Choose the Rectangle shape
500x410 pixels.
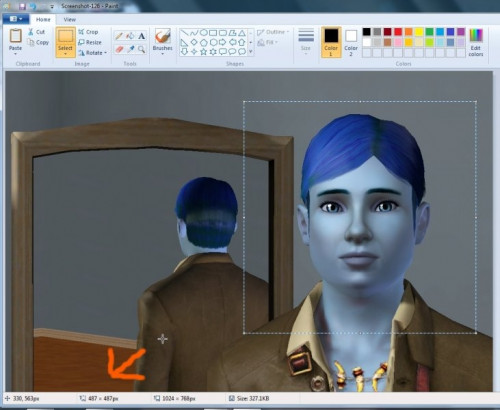(213, 33)
